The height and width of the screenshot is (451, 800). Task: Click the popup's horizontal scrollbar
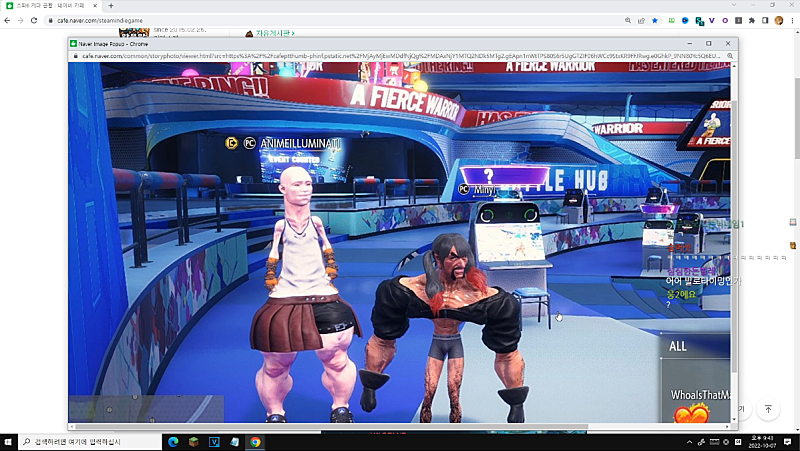pyautogui.click(x=332, y=427)
